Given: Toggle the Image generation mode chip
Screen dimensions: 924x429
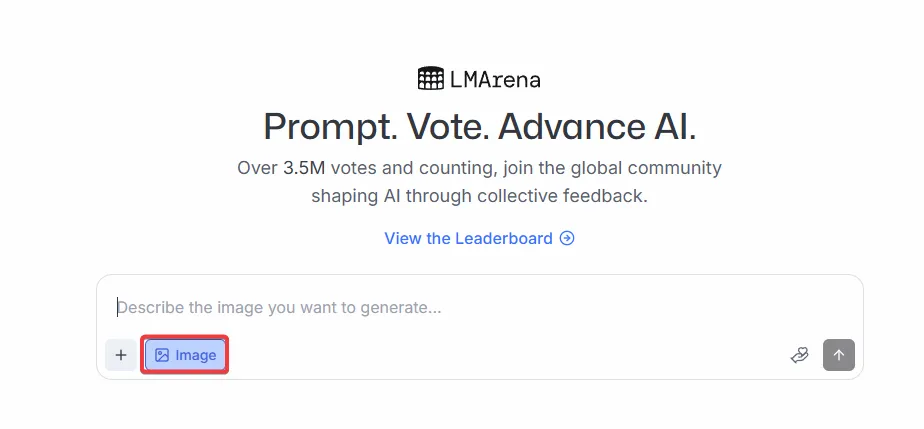Looking at the screenshot, I should pyautogui.click(x=185, y=355).
